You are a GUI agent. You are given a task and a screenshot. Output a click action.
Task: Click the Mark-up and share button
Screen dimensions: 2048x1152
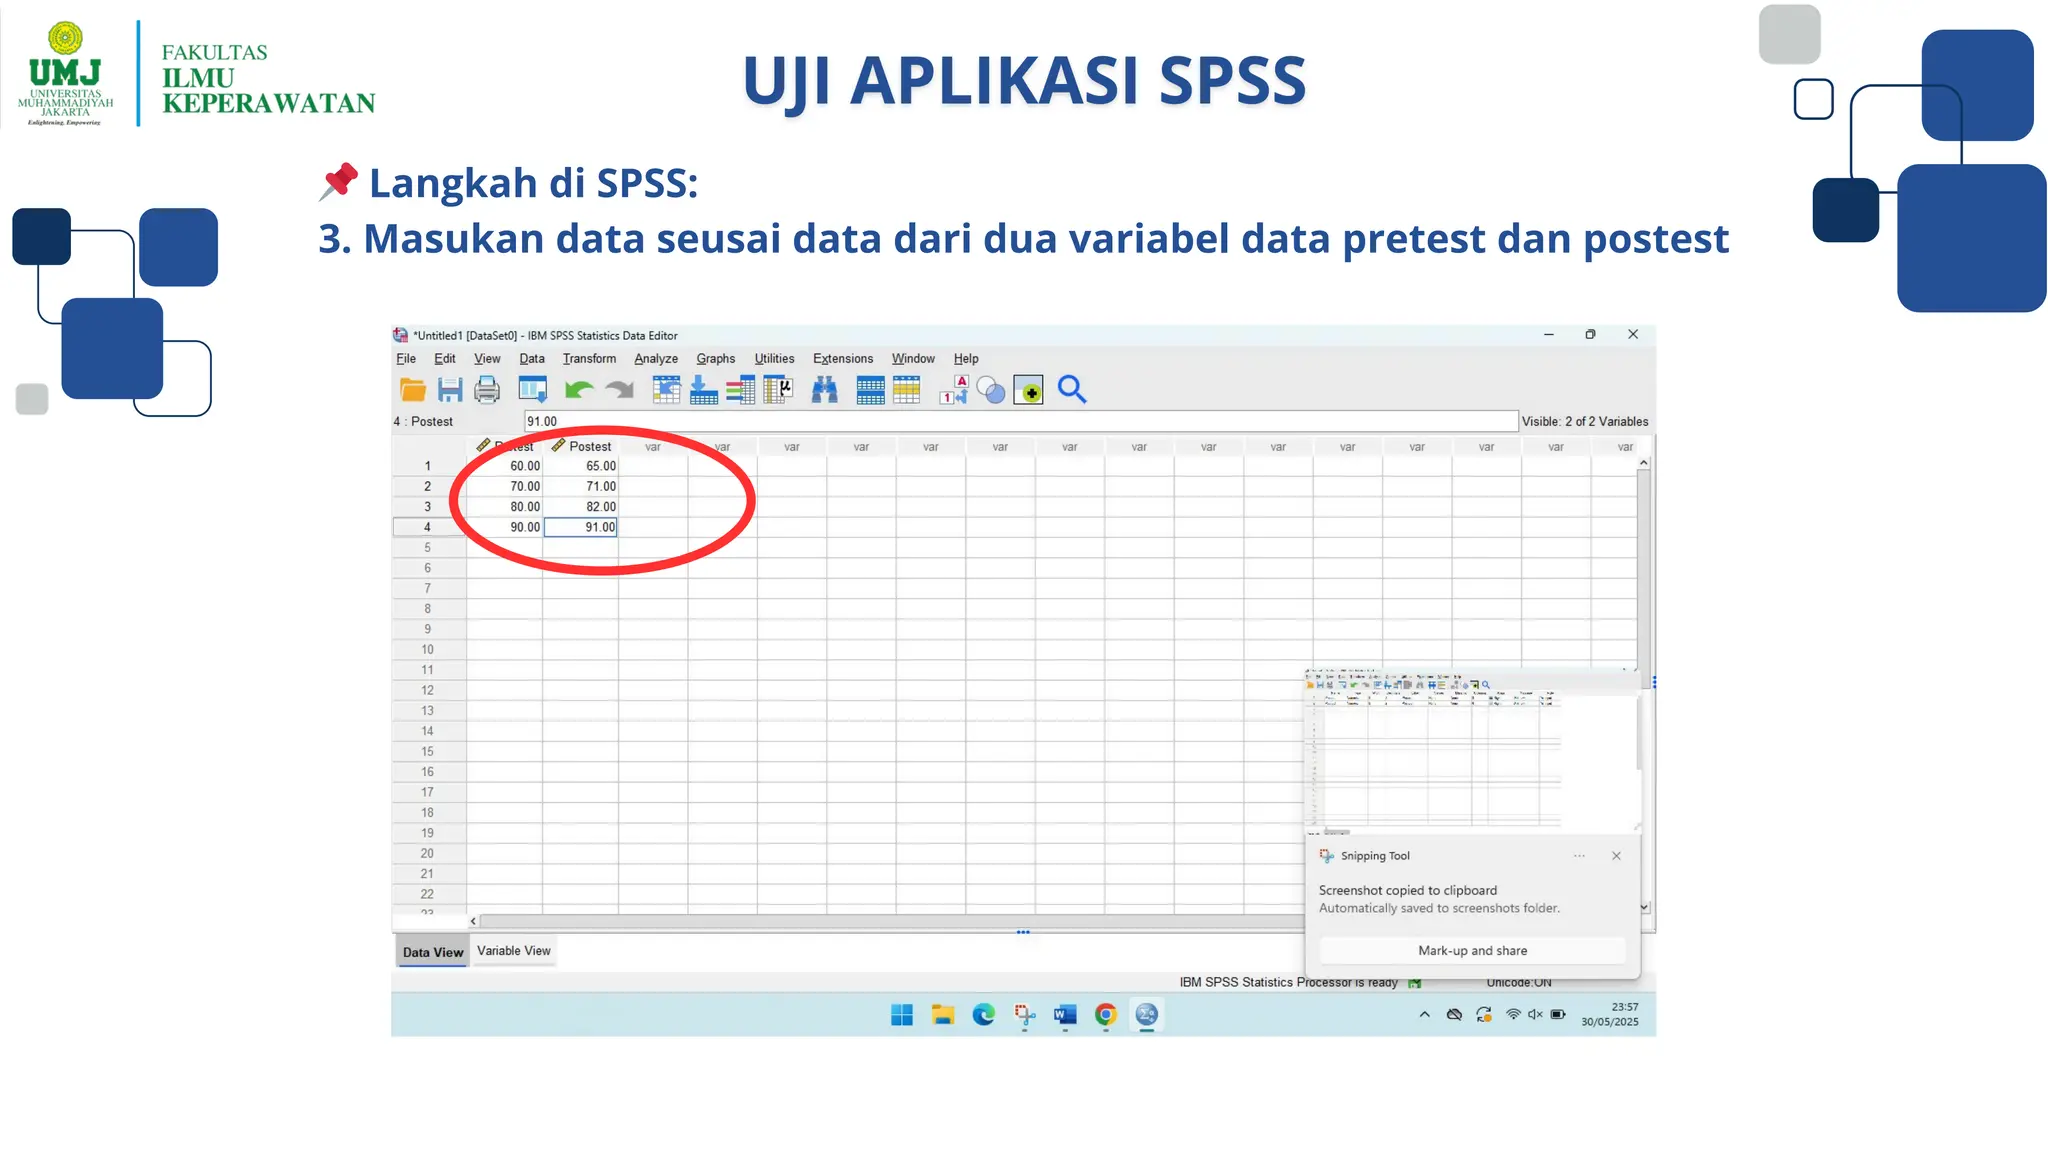pos(1472,951)
